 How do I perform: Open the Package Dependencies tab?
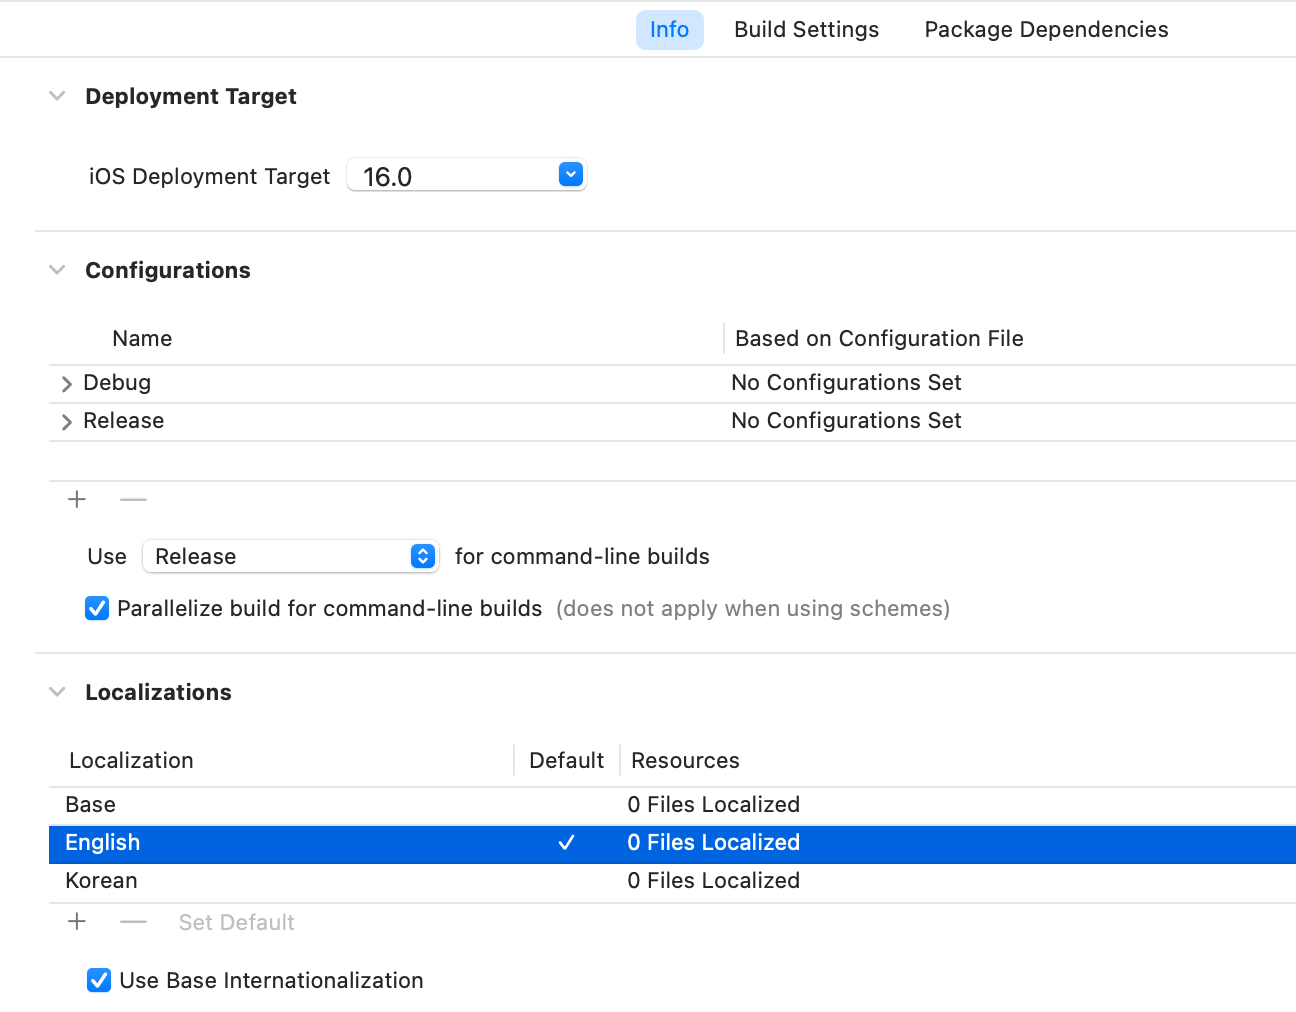[1046, 30]
